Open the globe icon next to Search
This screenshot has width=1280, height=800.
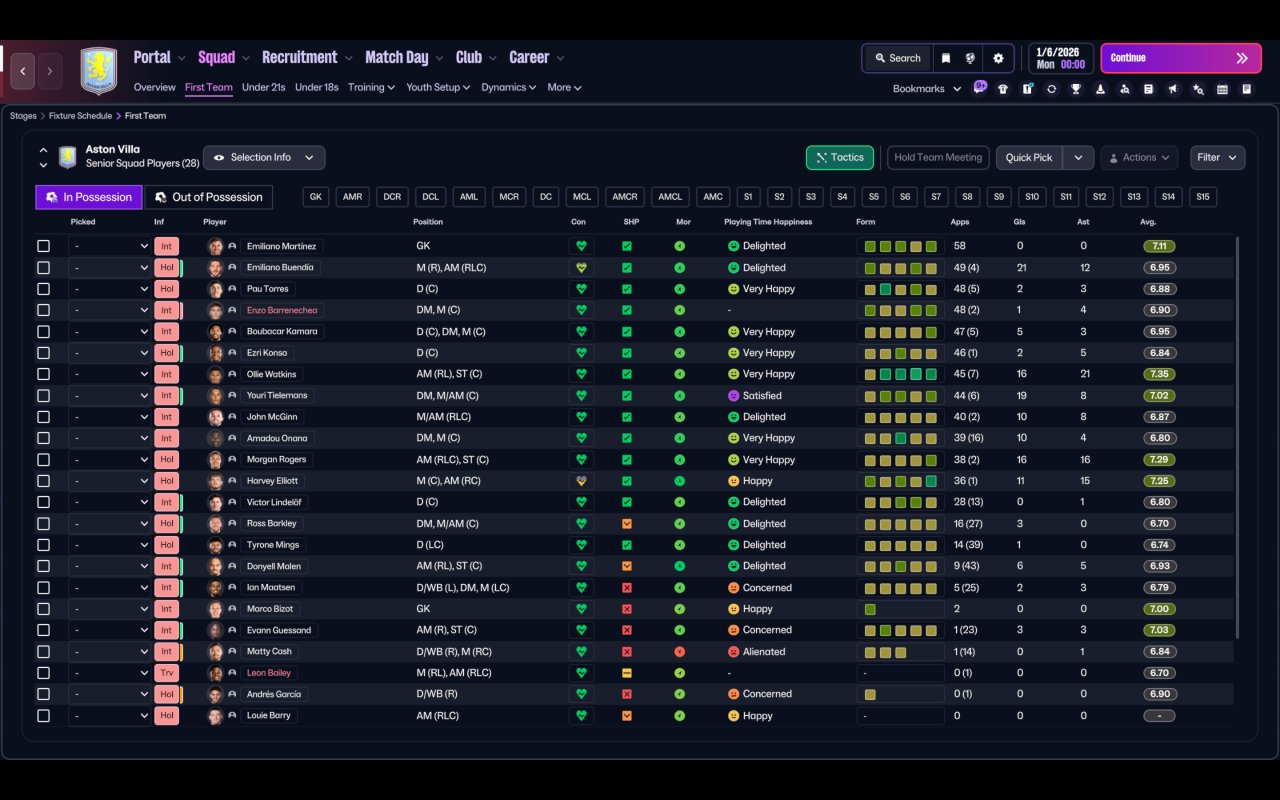[970, 58]
